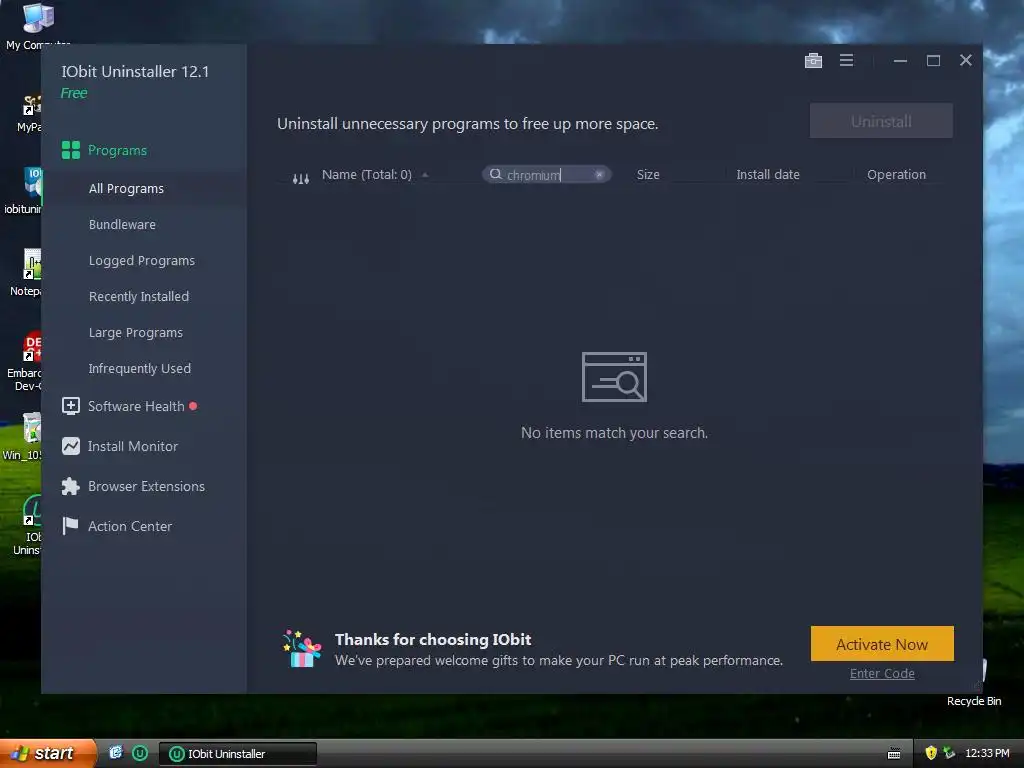The width and height of the screenshot is (1024, 768).
Task: Select All Programs in the sidebar
Action: pos(126,189)
